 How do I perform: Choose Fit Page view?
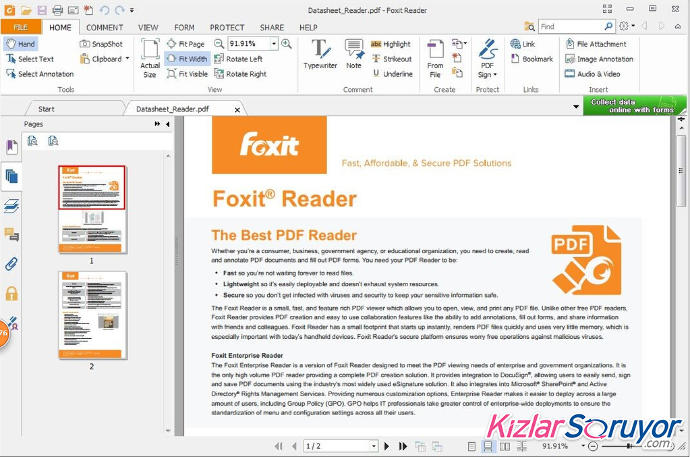point(186,44)
